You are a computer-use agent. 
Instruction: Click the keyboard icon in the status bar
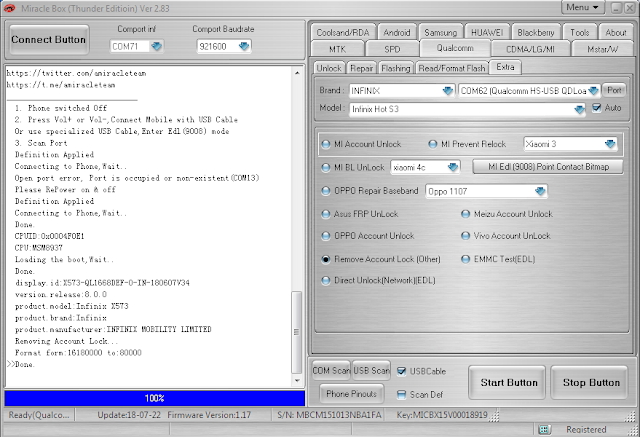pos(543,430)
